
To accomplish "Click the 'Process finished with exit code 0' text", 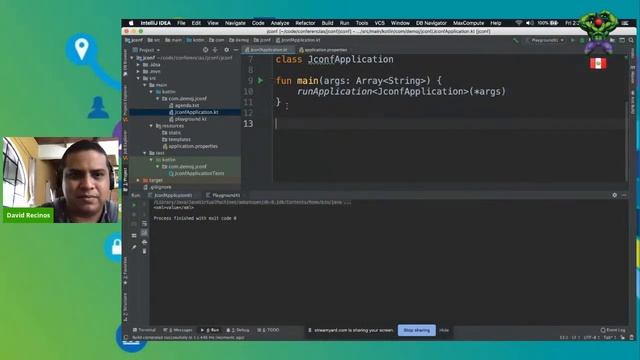I will (x=195, y=218).
